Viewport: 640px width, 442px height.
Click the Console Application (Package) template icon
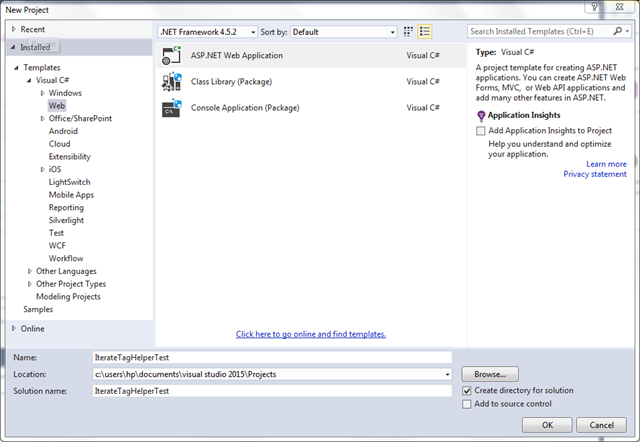click(171, 108)
